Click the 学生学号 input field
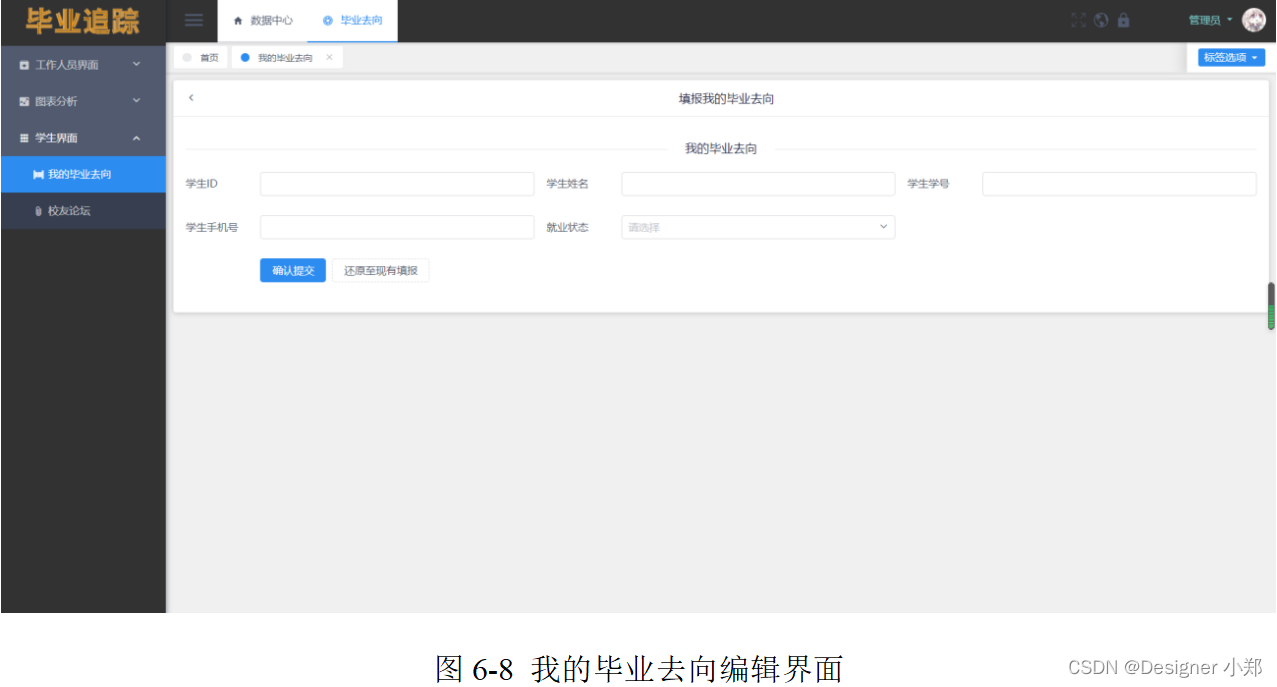Image resolution: width=1277 pixels, height=687 pixels. click(1119, 184)
